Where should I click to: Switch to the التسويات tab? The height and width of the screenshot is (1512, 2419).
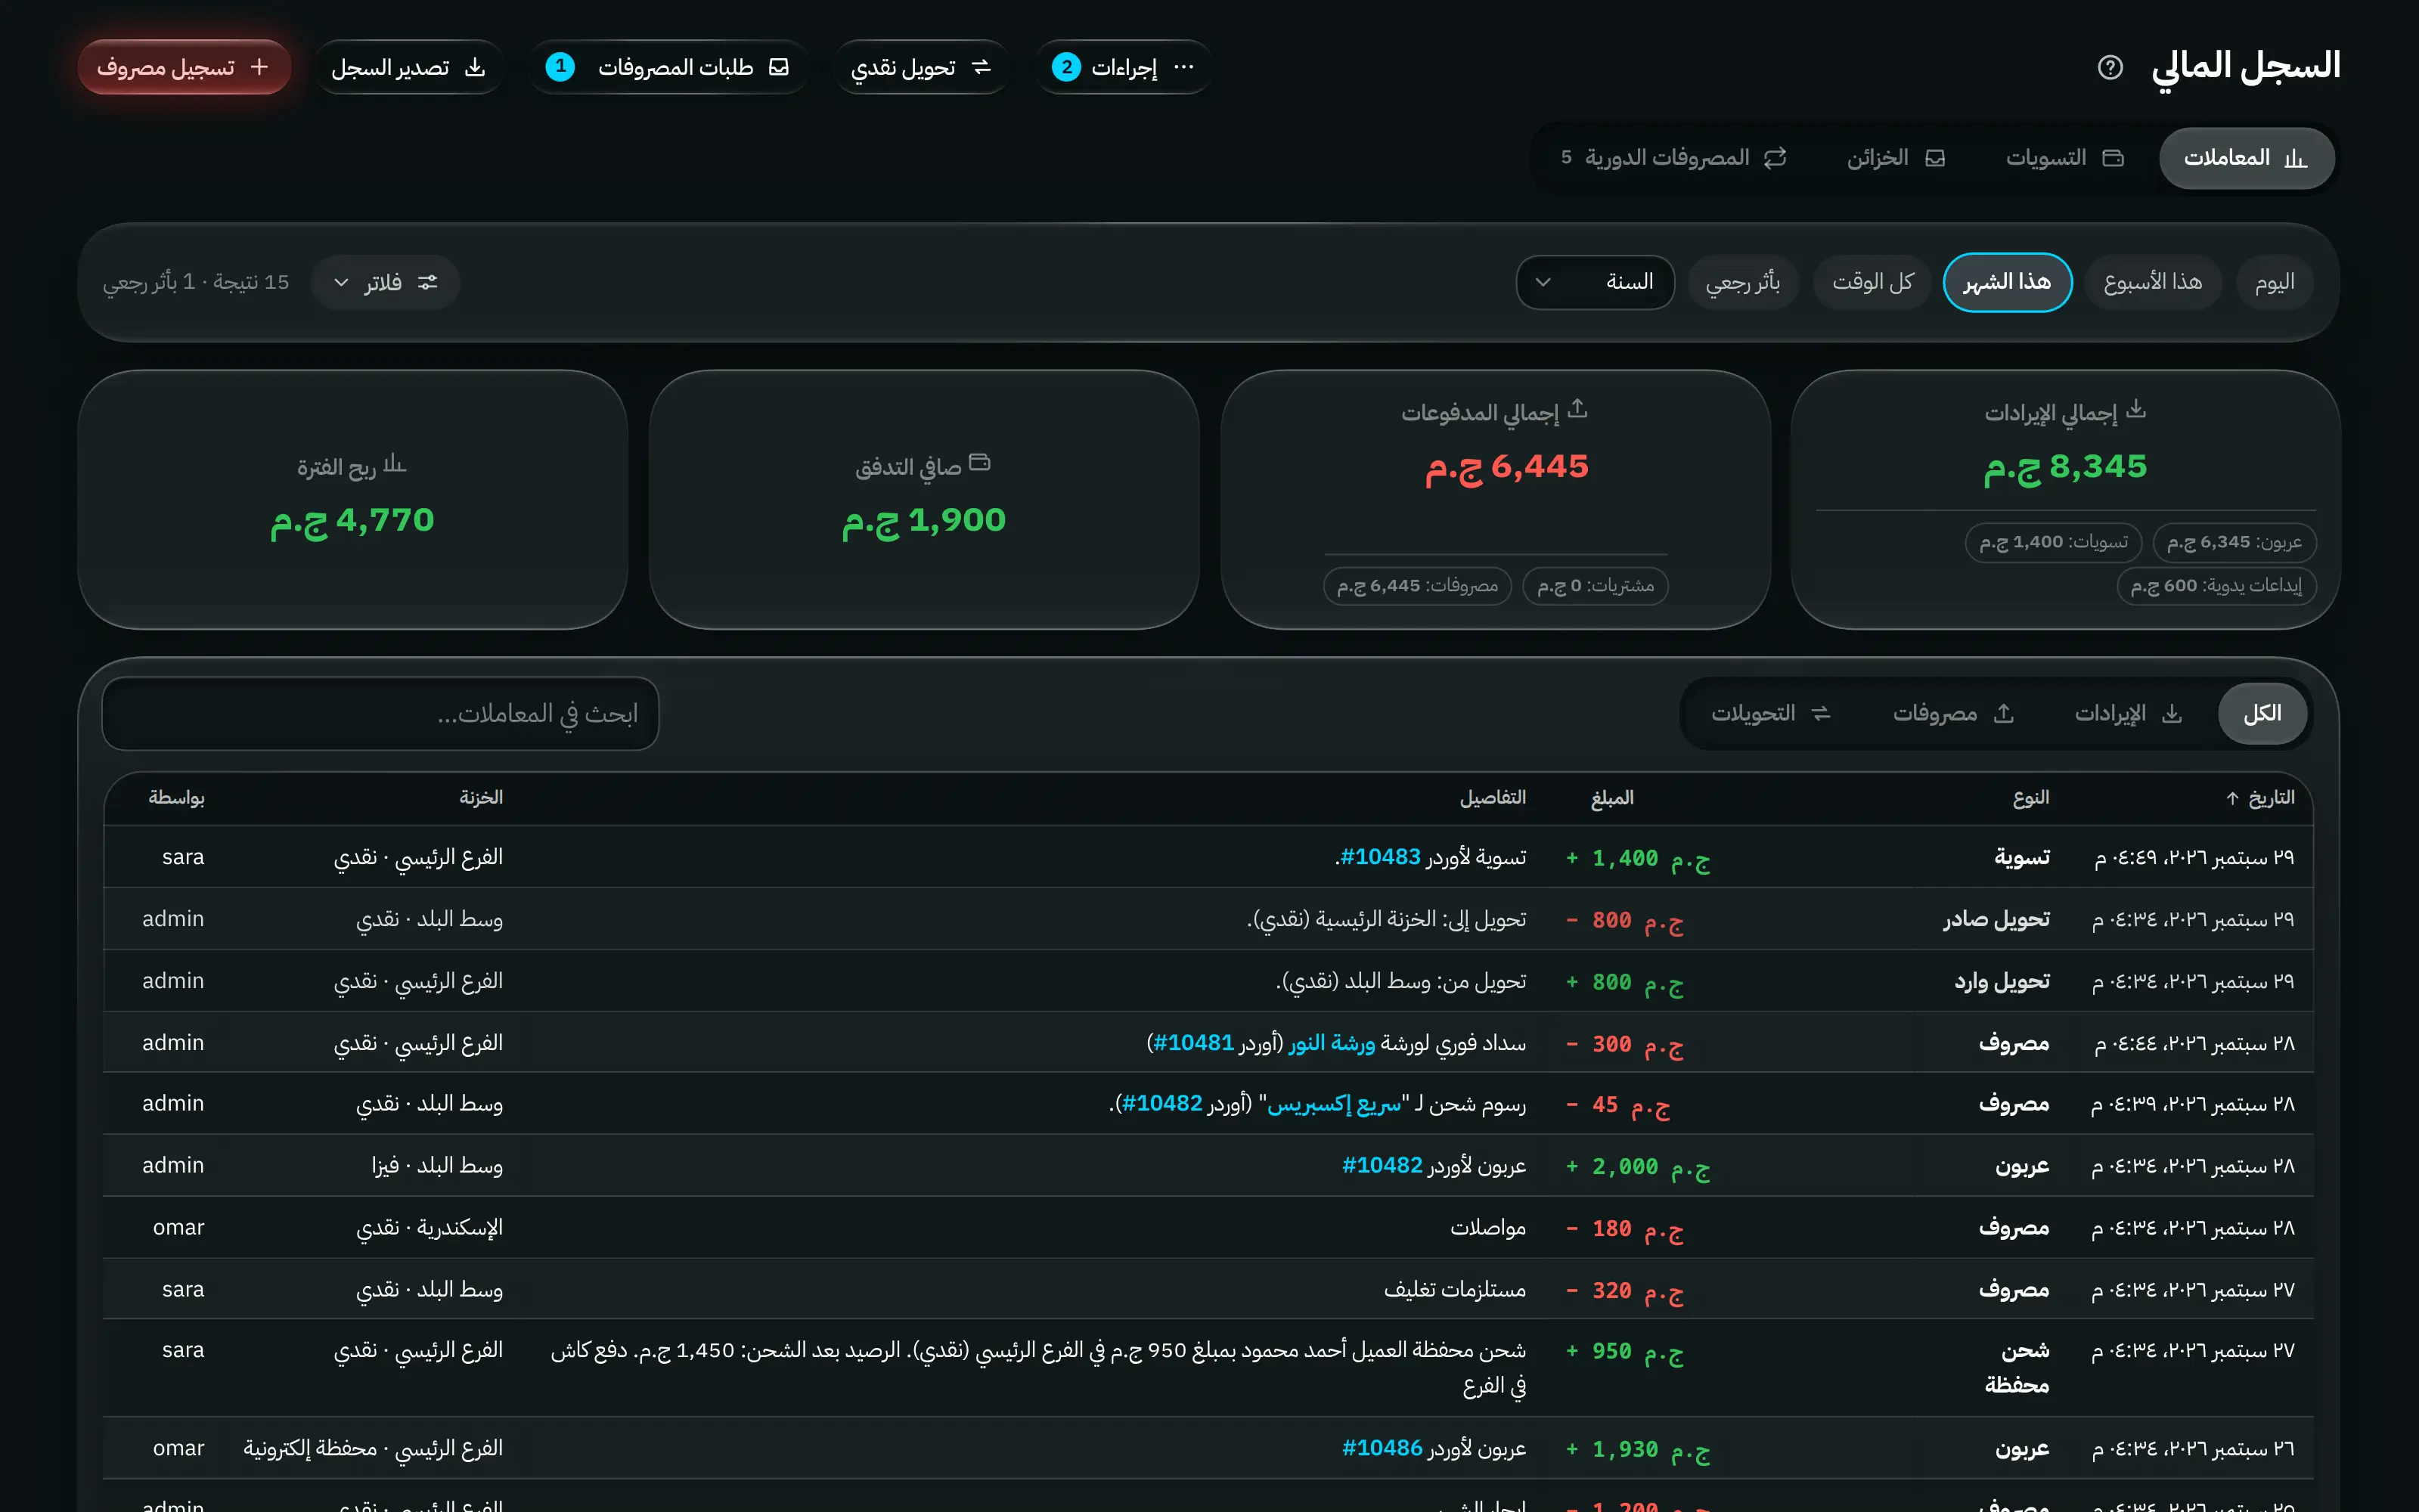coord(2064,158)
